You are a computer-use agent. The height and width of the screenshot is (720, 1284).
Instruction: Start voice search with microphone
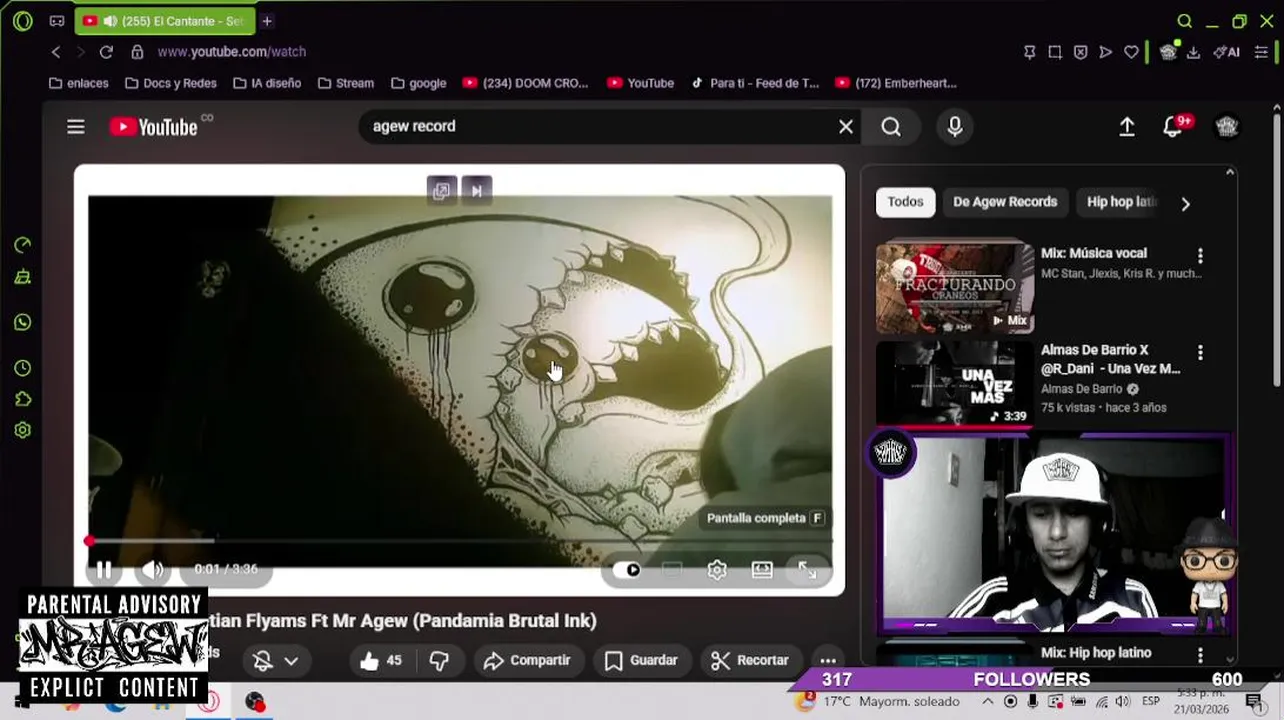click(955, 126)
